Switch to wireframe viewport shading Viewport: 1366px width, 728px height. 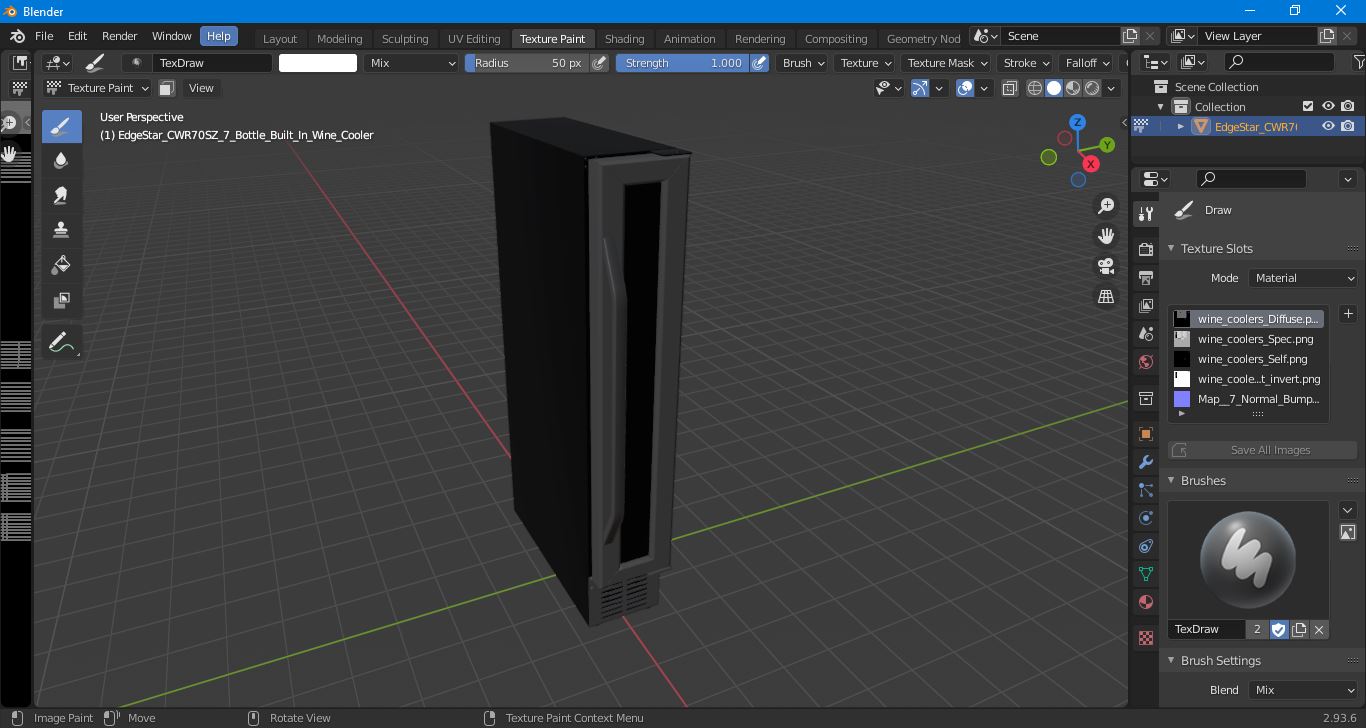click(1035, 88)
